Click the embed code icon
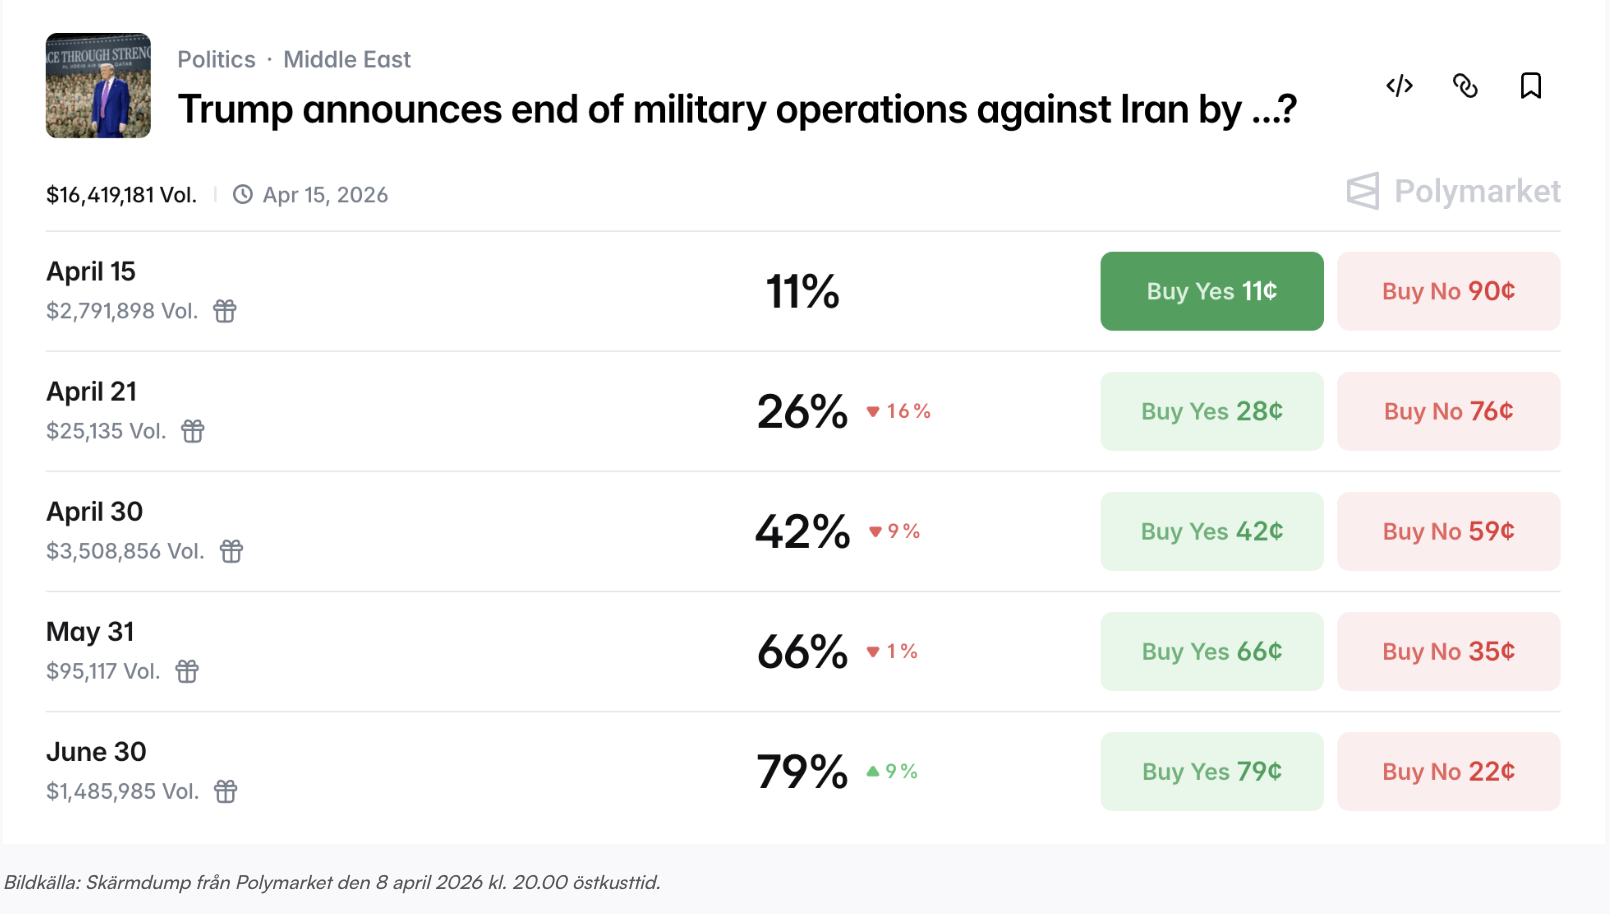 click(1399, 86)
